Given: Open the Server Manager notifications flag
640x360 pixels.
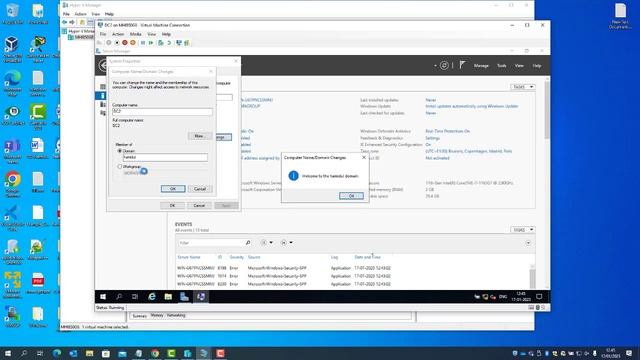Looking at the screenshot, I should [x=462, y=65].
